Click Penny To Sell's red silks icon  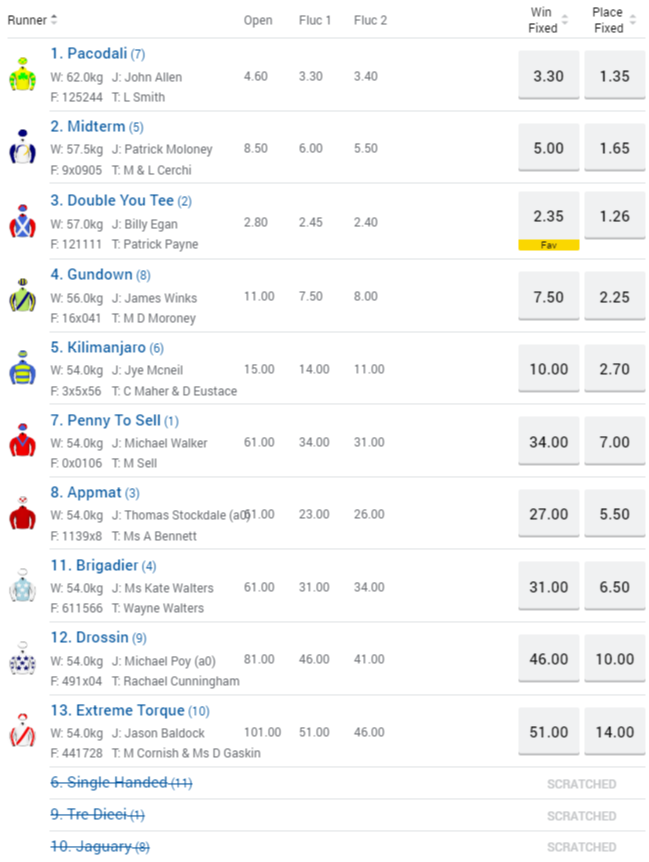pos(22,441)
